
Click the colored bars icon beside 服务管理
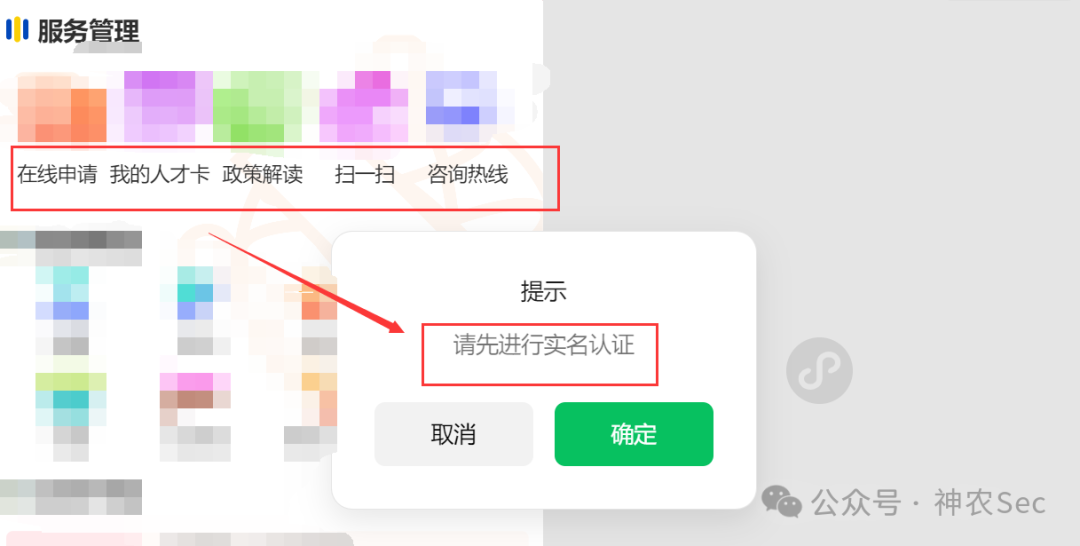(x=17, y=30)
